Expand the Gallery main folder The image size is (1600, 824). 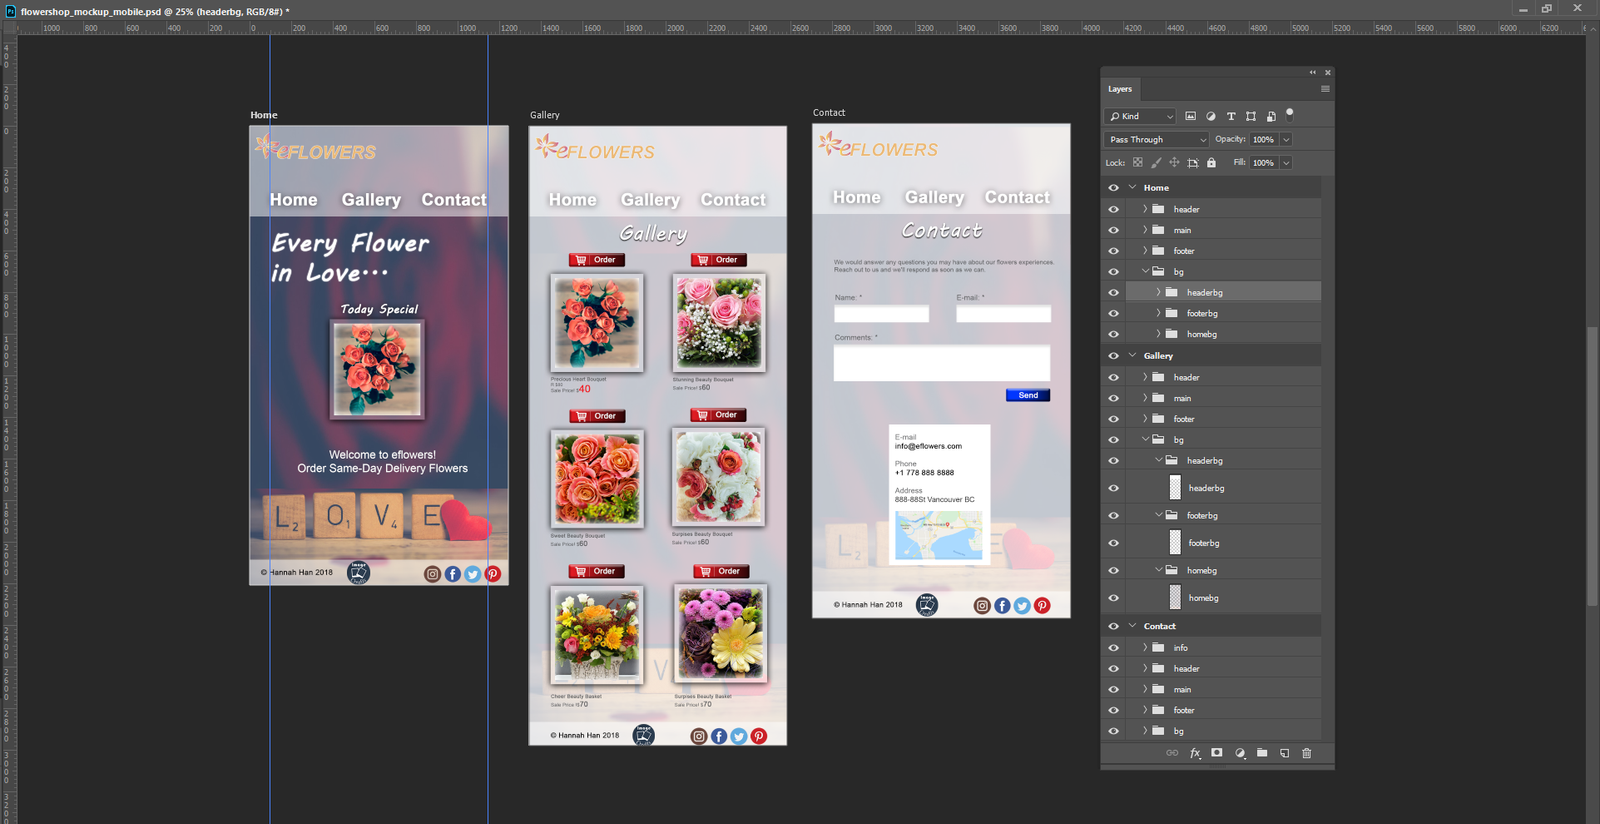1145,398
